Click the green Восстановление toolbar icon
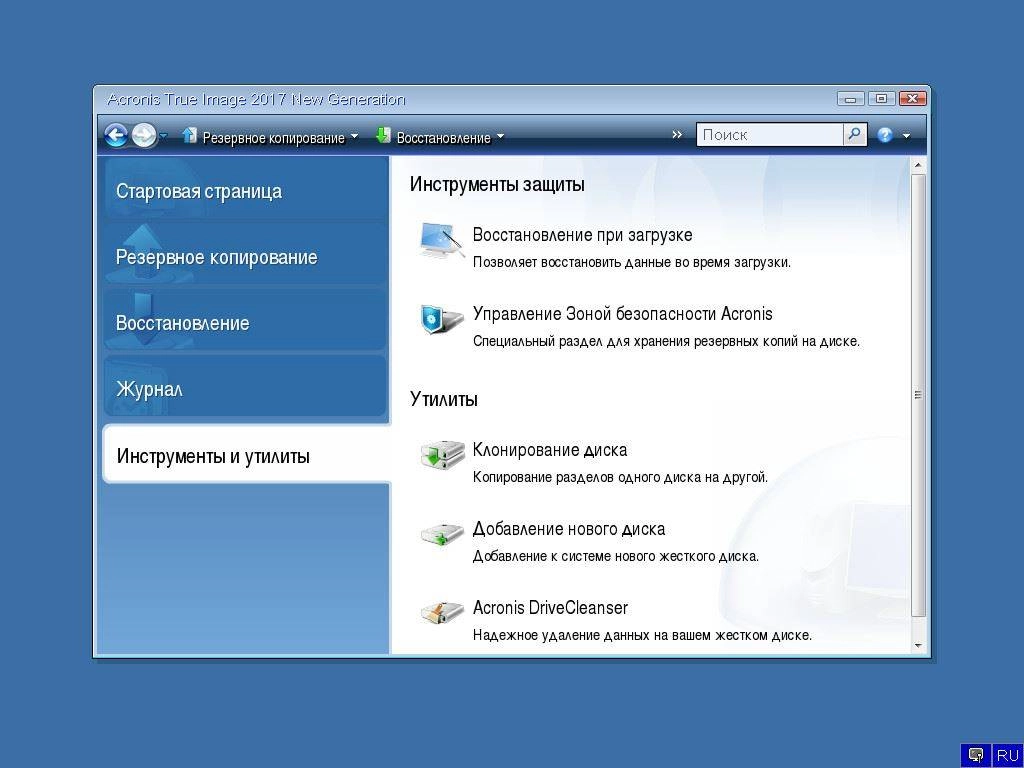 (x=383, y=135)
